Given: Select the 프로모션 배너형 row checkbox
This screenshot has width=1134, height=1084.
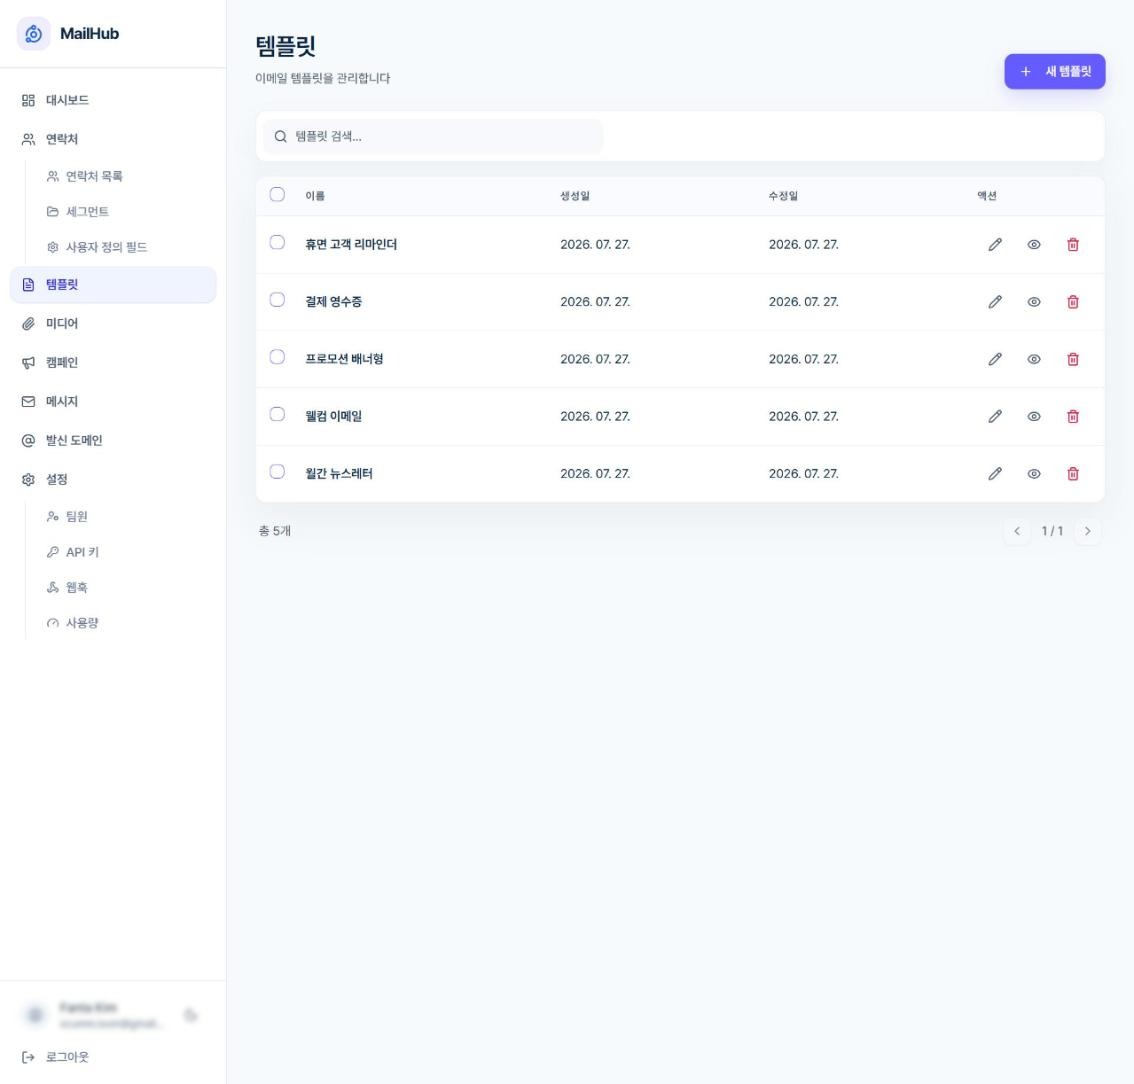Looking at the screenshot, I should click(x=277, y=357).
